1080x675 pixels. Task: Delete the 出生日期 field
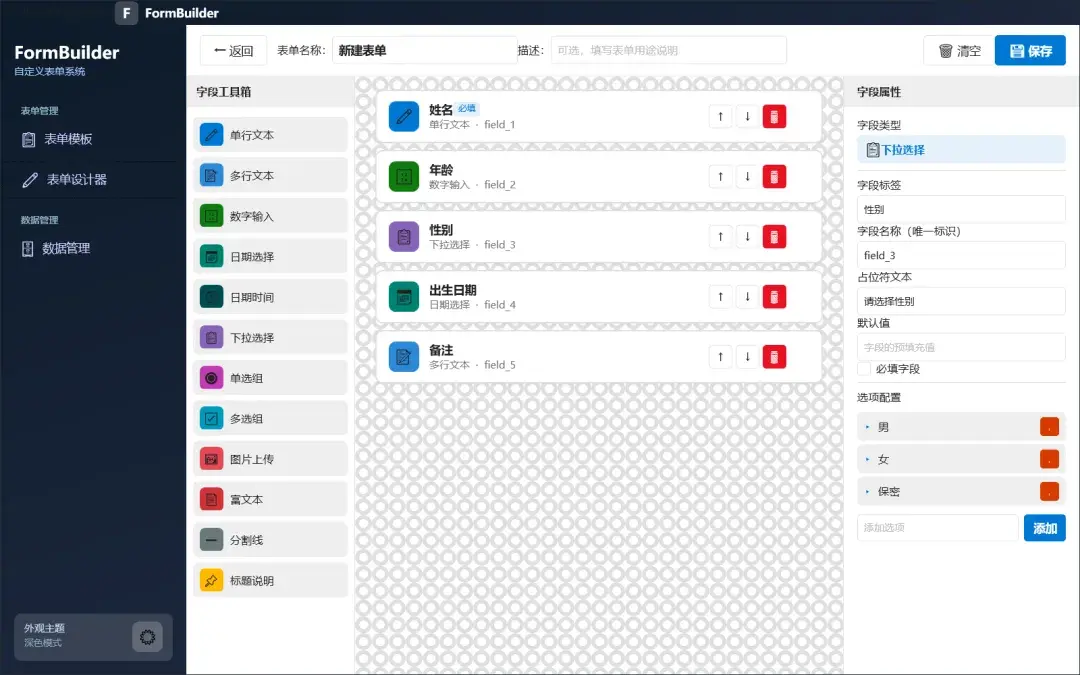tap(774, 296)
